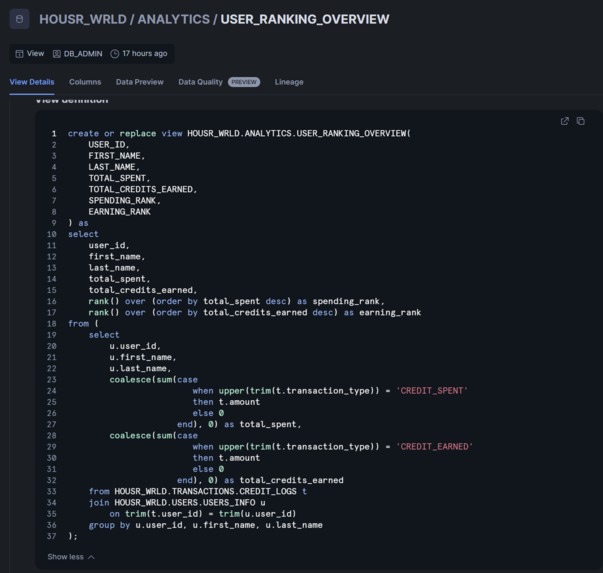Click TOTAL_CREDITS_EARNED on line 6
This screenshot has height=573, width=603.
pyautogui.click(x=140, y=189)
